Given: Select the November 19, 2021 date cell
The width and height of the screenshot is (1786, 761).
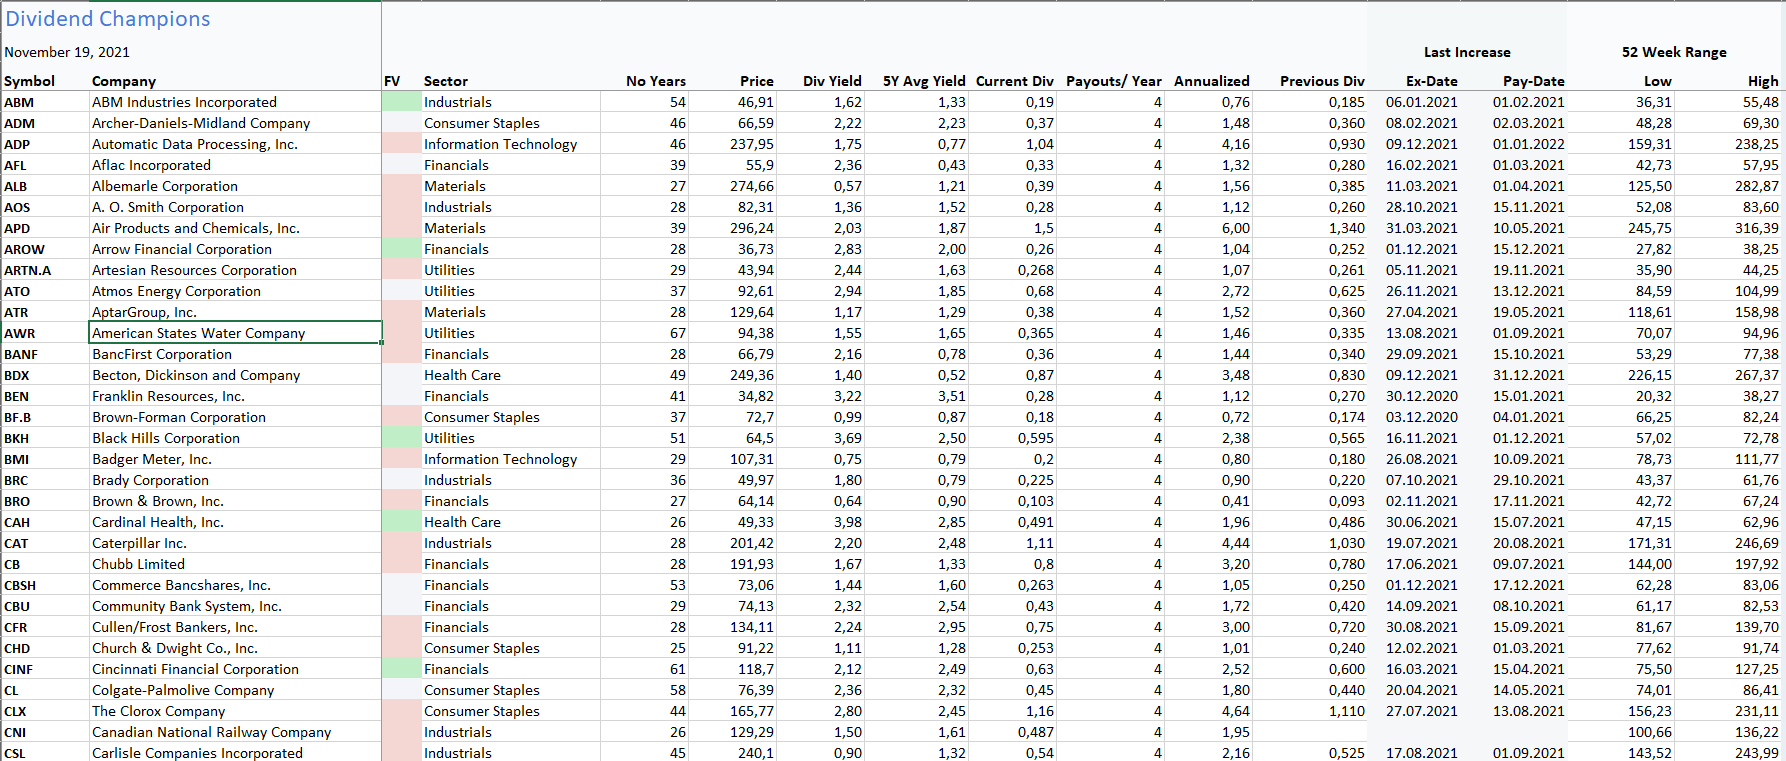Looking at the screenshot, I should click(x=67, y=52).
